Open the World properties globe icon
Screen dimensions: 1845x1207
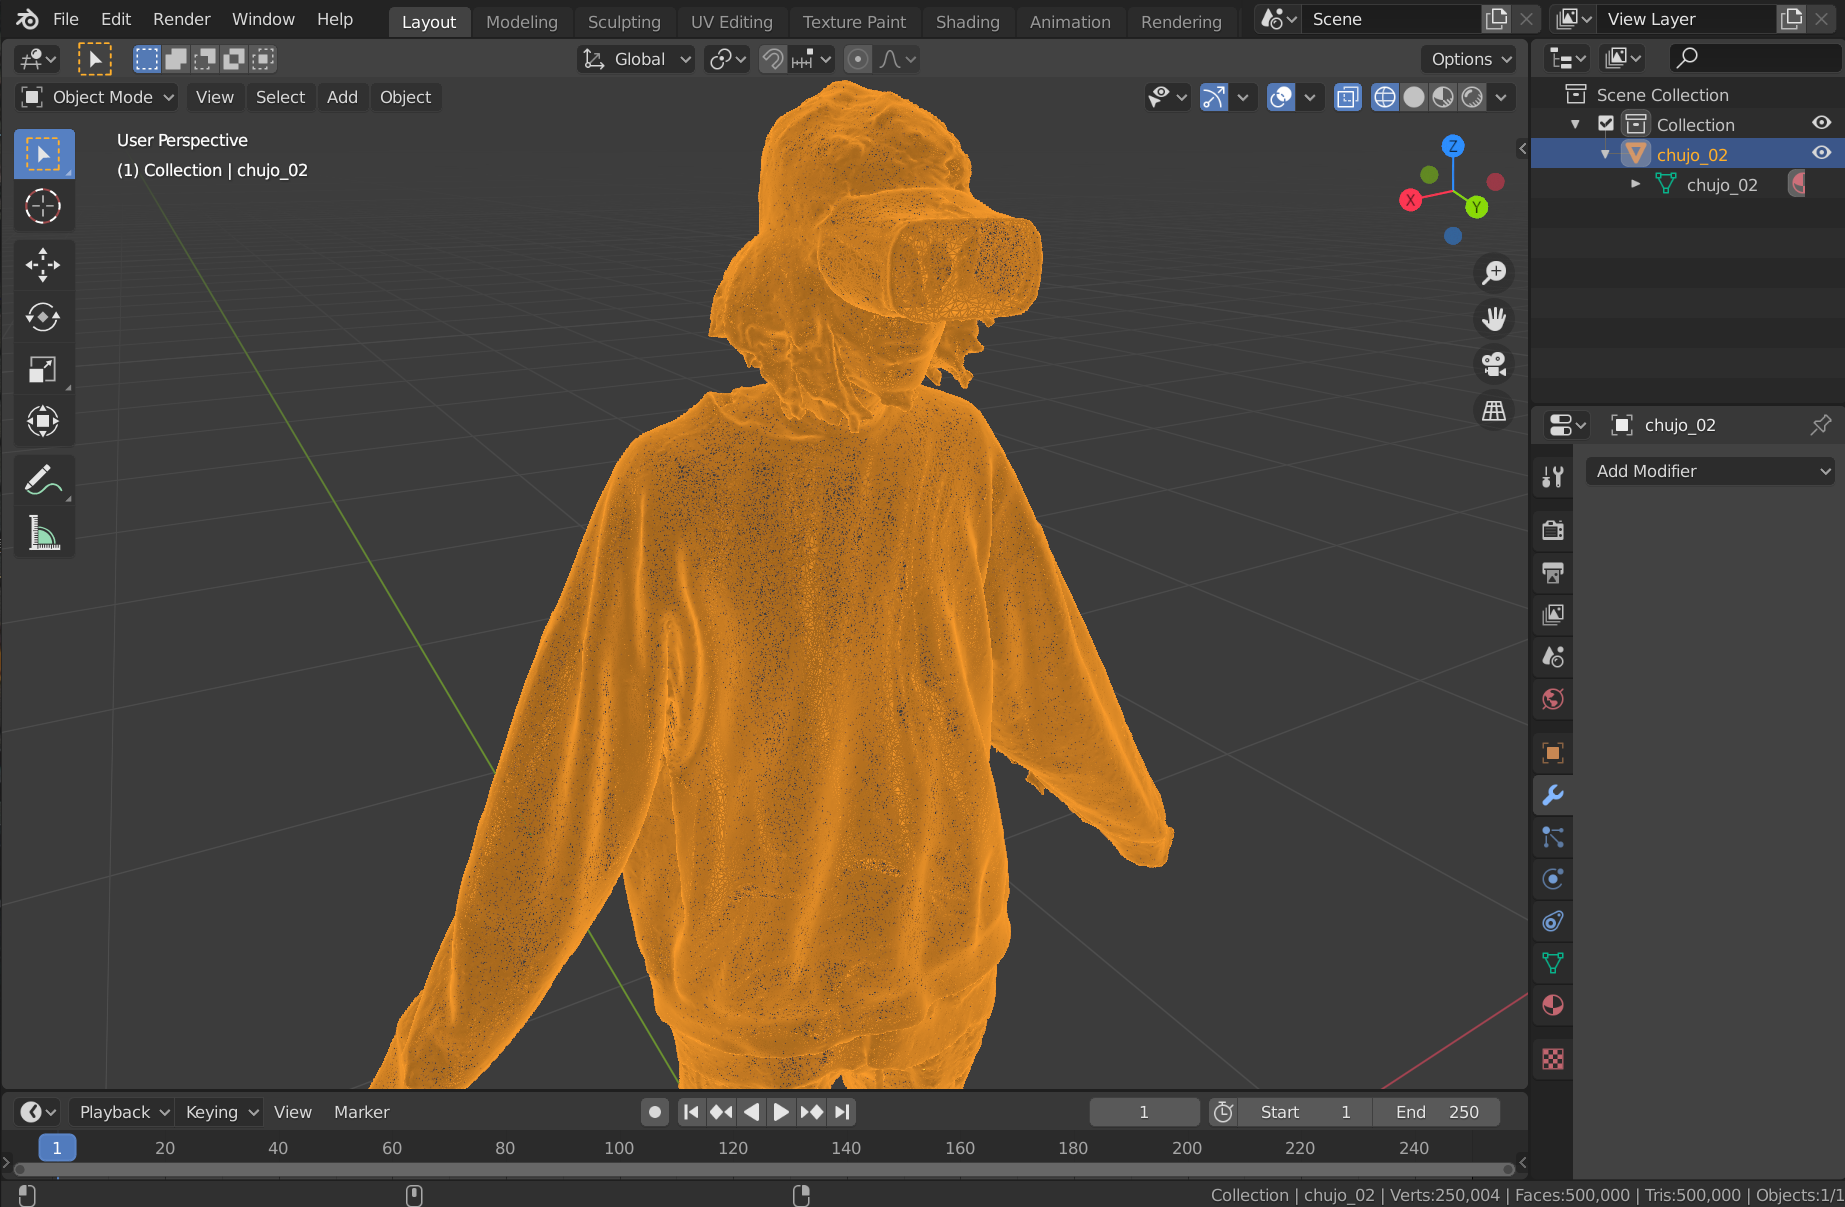tap(1553, 699)
